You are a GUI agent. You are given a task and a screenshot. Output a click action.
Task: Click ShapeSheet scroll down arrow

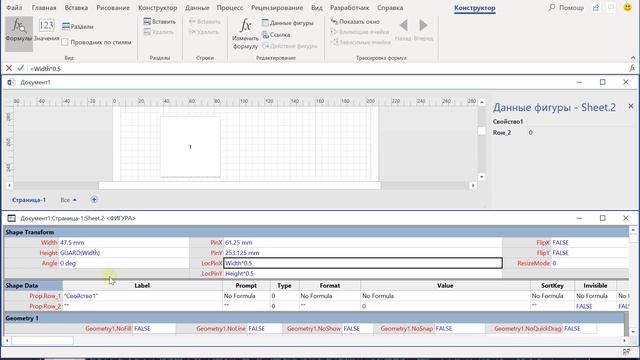633,331
